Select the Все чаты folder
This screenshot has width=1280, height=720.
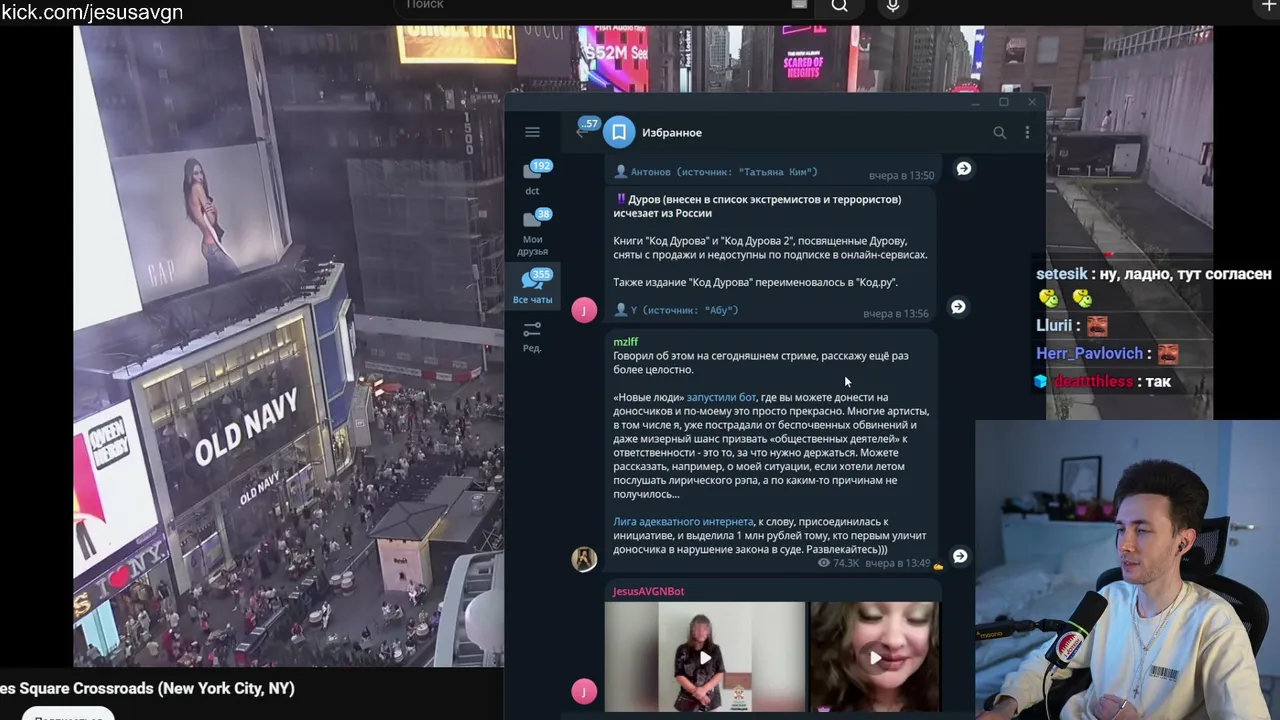532,287
